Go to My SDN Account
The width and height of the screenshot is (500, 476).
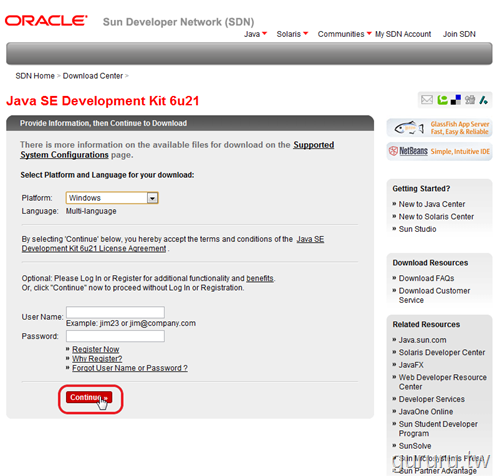pos(403,34)
